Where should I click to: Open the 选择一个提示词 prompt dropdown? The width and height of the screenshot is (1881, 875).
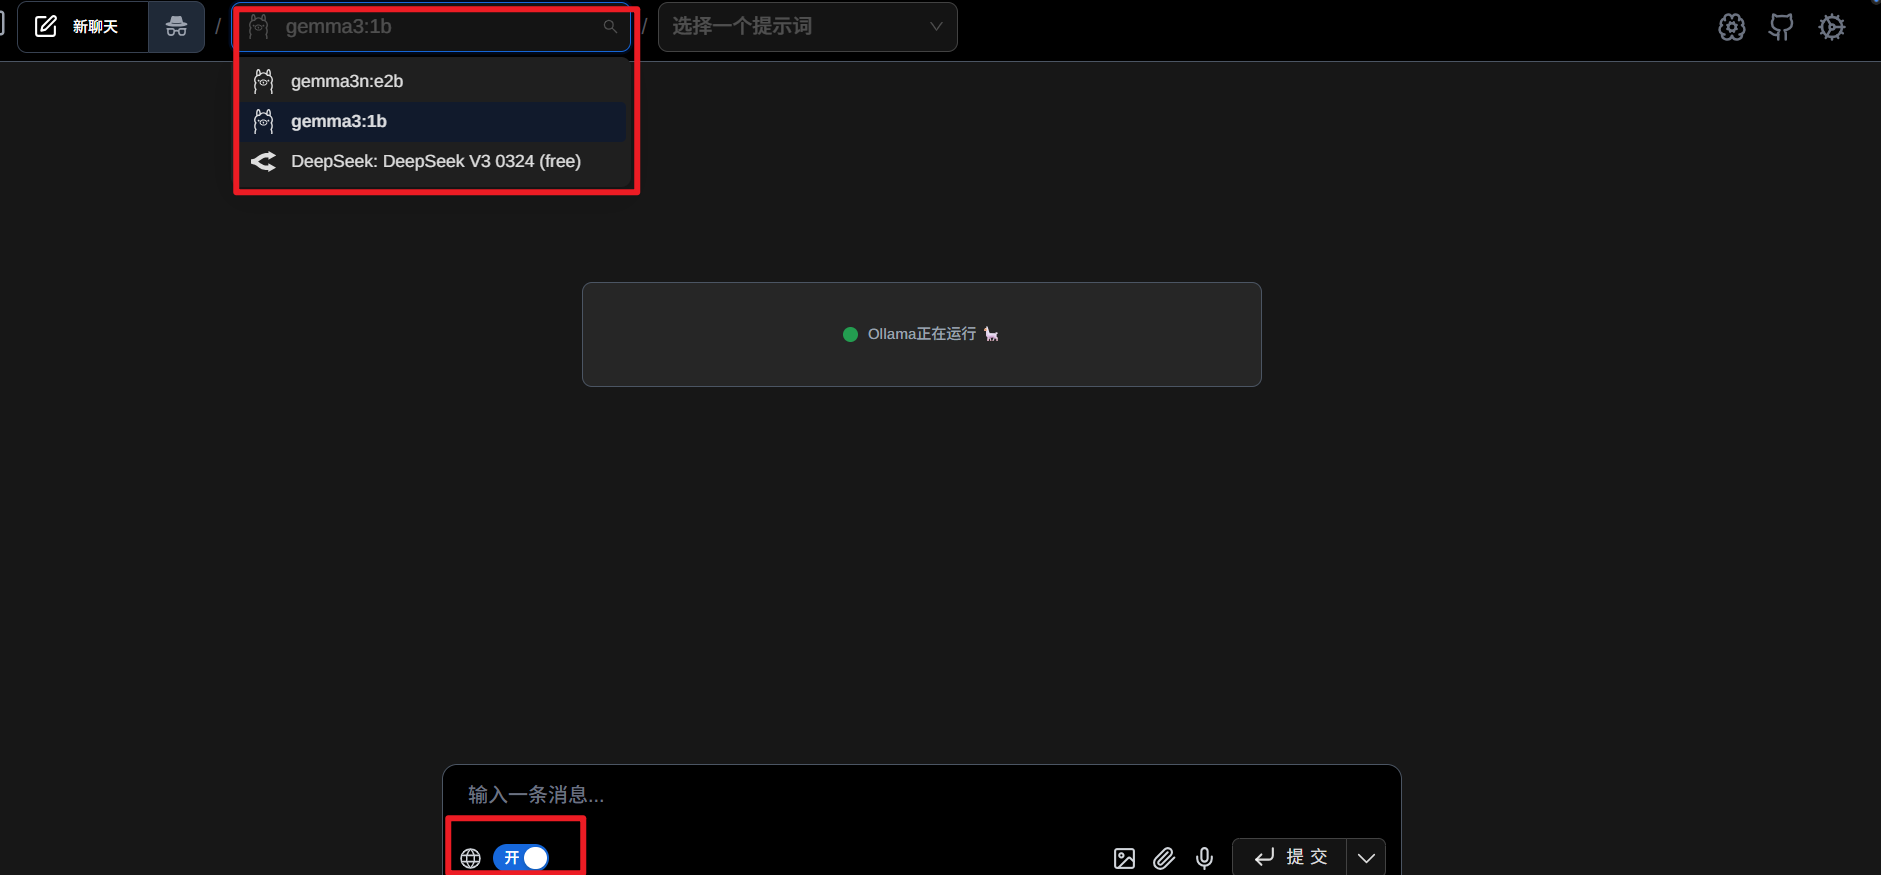click(807, 27)
